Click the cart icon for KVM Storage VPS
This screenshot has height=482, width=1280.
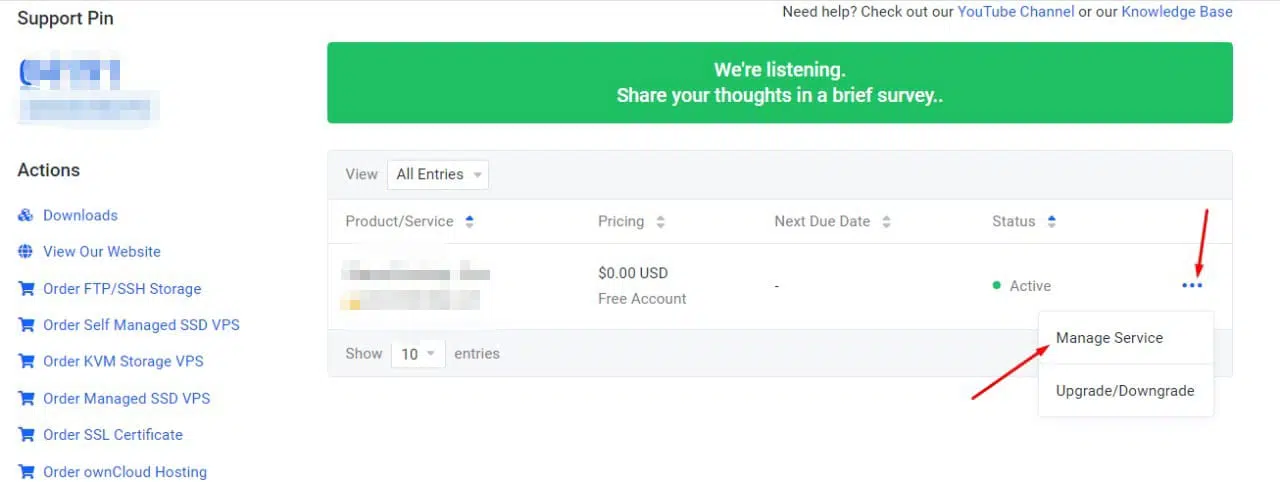click(26, 362)
